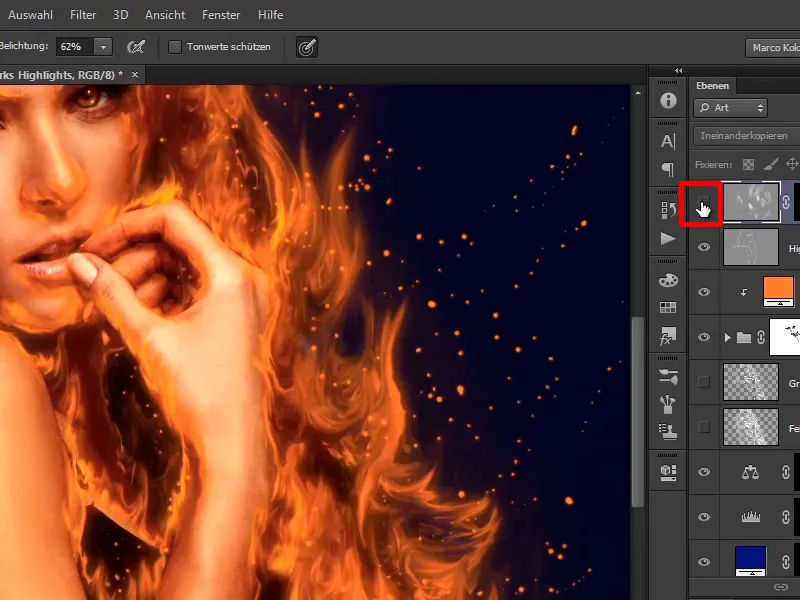800x600 pixels.
Task: Click the Color Balance scales adjustment icon
Action: click(x=750, y=472)
